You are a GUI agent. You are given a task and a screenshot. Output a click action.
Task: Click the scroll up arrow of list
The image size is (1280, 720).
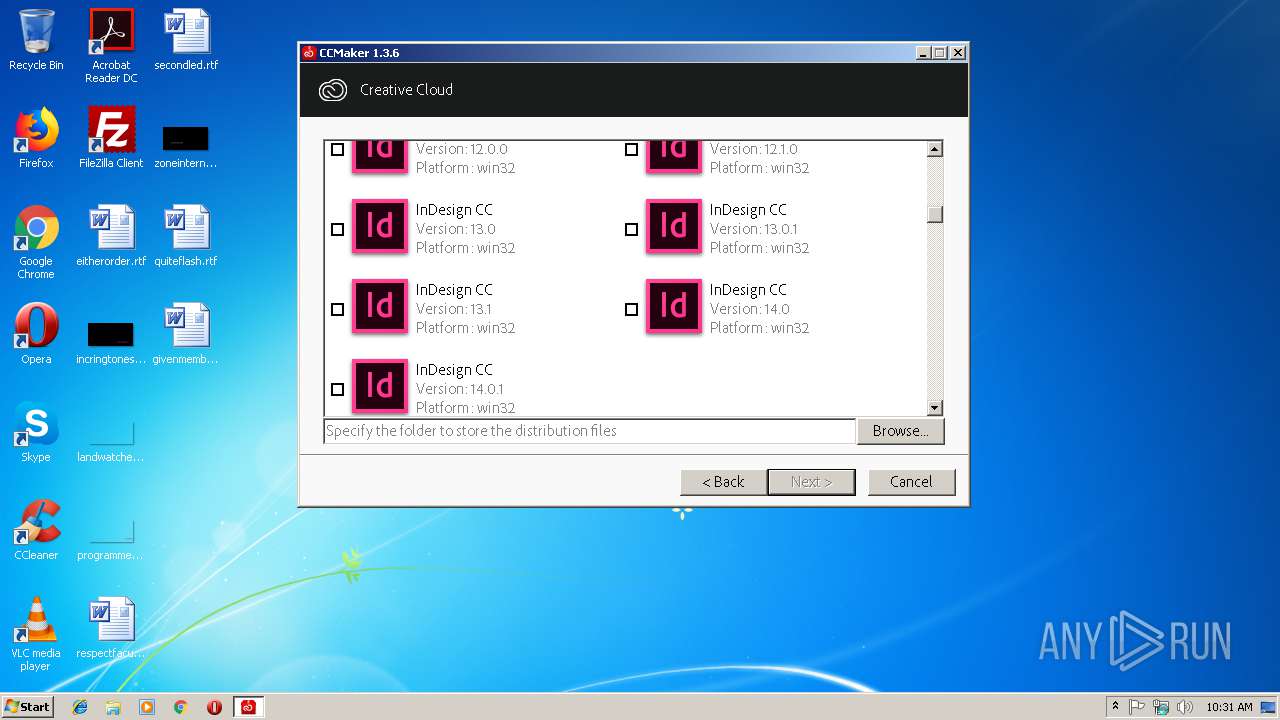[935, 149]
